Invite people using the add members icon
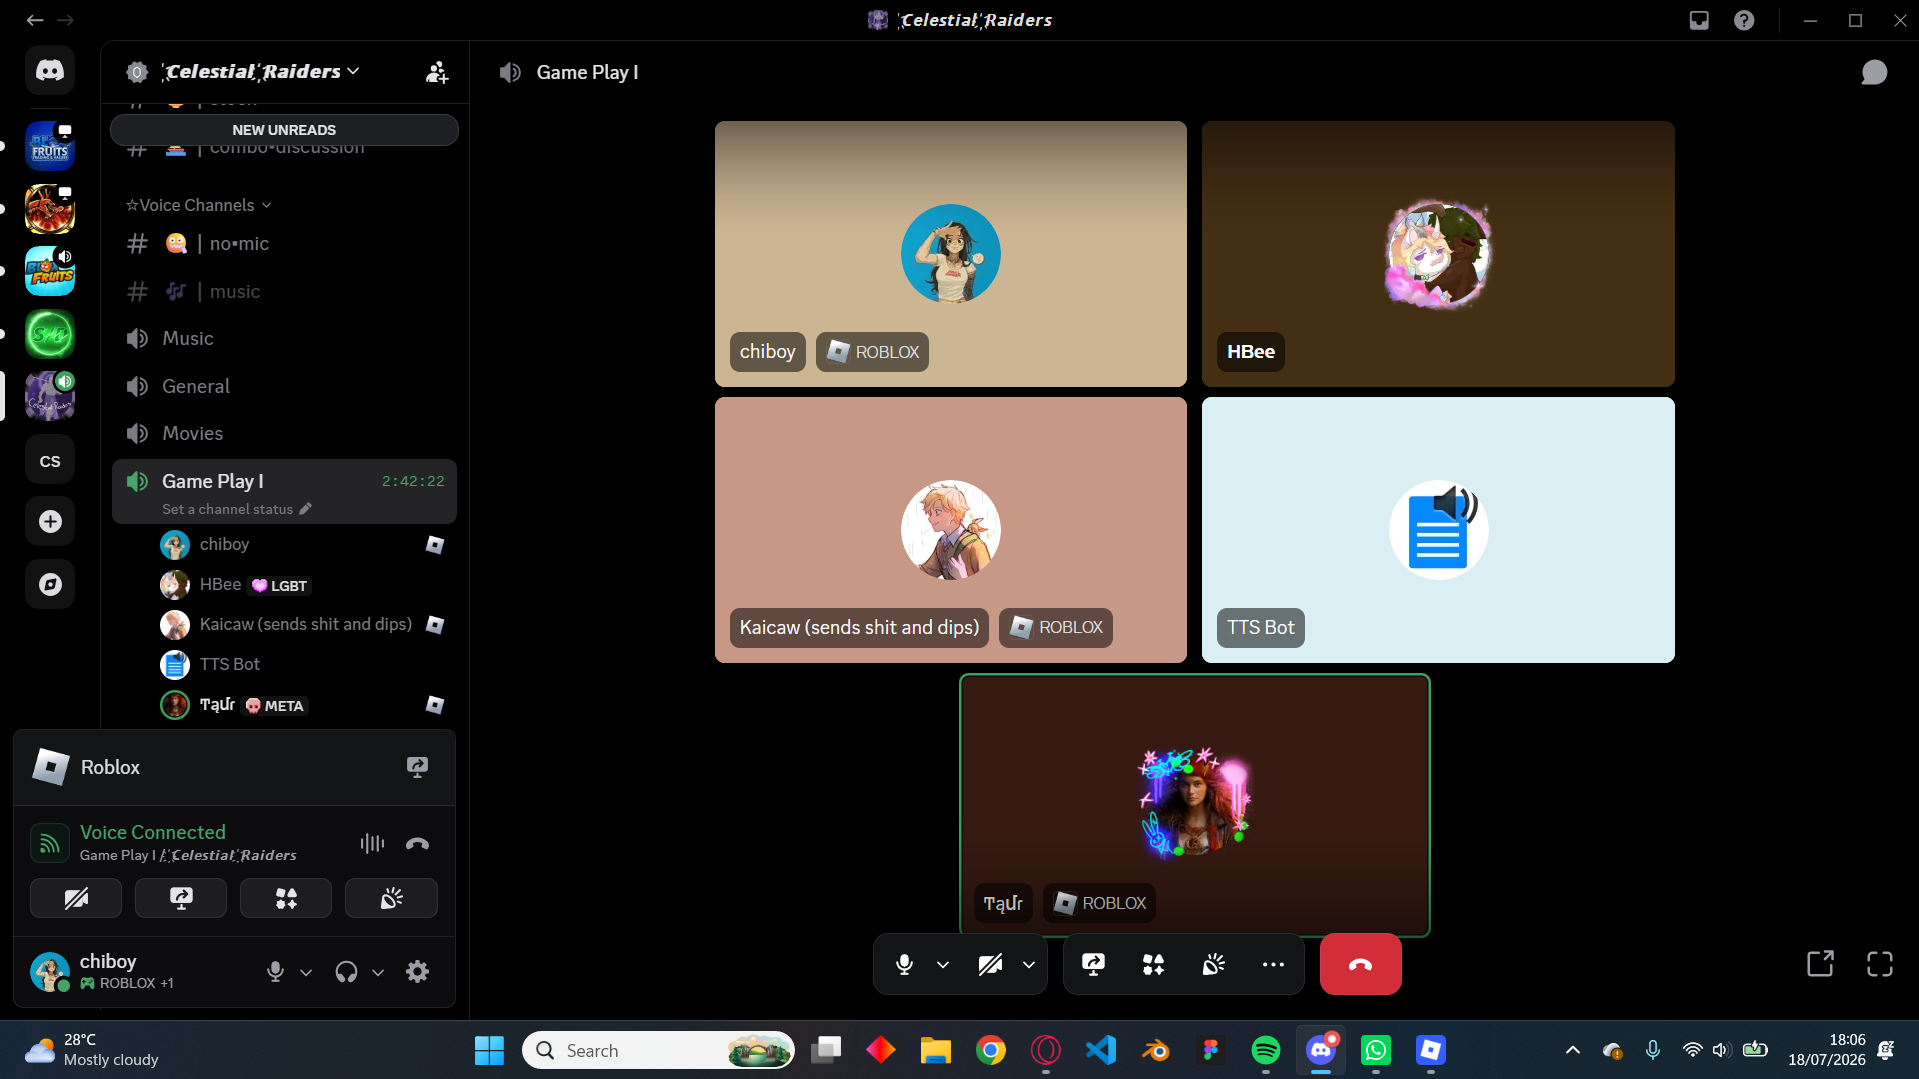 pyautogui.click(x=437, y=72)
